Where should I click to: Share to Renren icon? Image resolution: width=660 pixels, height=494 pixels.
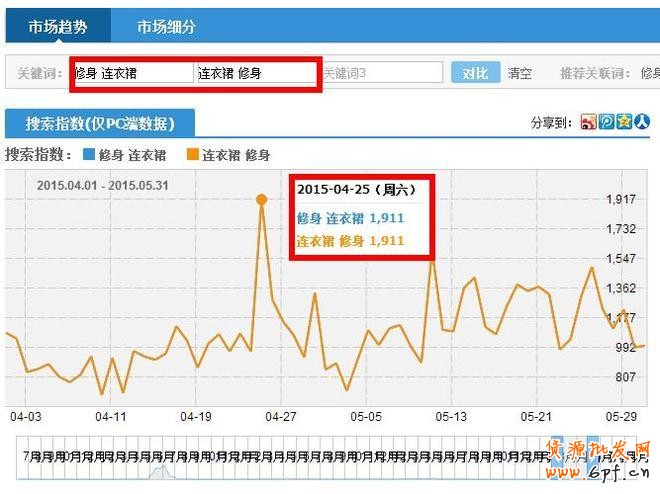[x=642, y=122]
